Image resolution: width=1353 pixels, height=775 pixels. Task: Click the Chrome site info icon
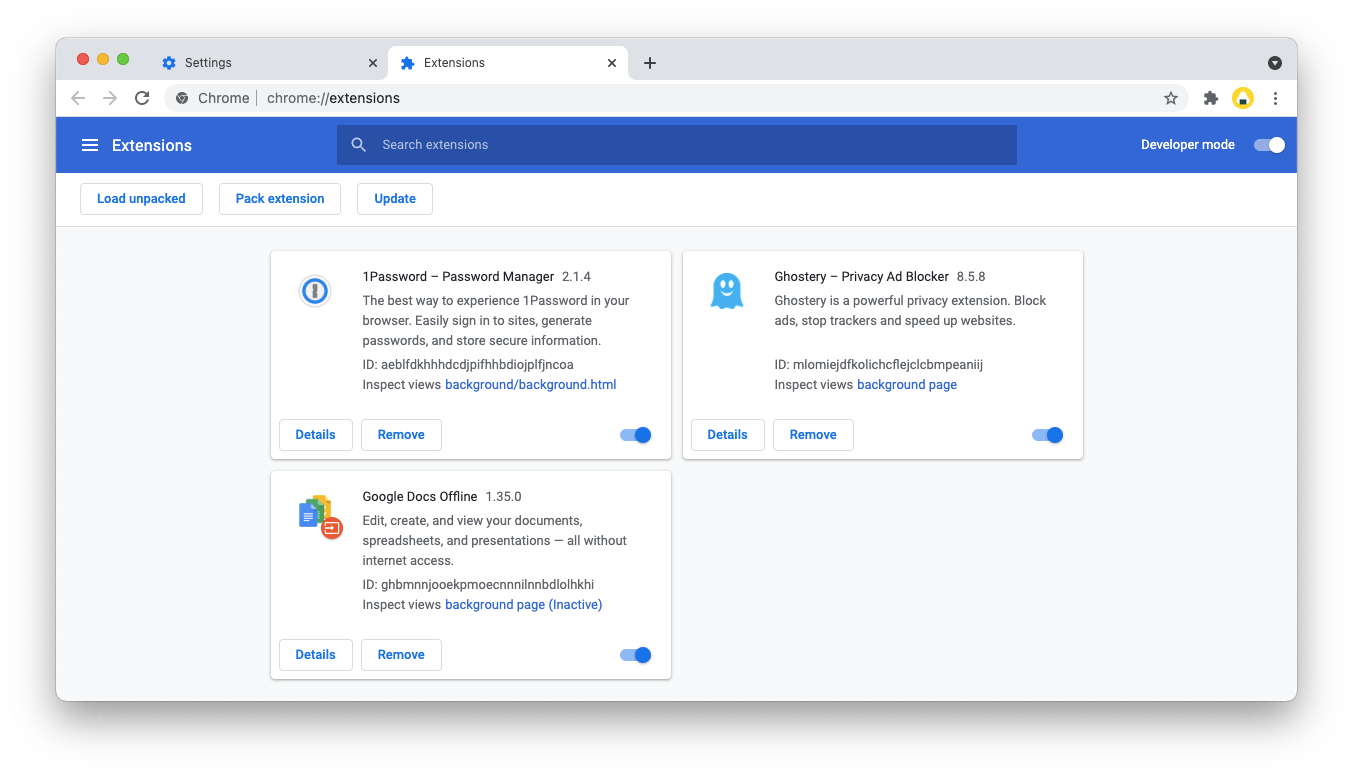182,98
